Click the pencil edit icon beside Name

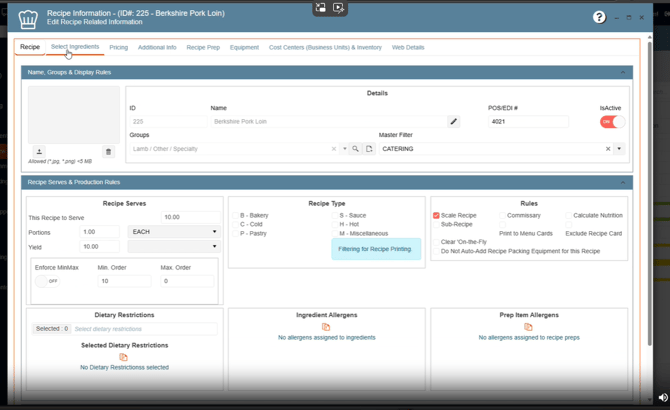[453, 122]
